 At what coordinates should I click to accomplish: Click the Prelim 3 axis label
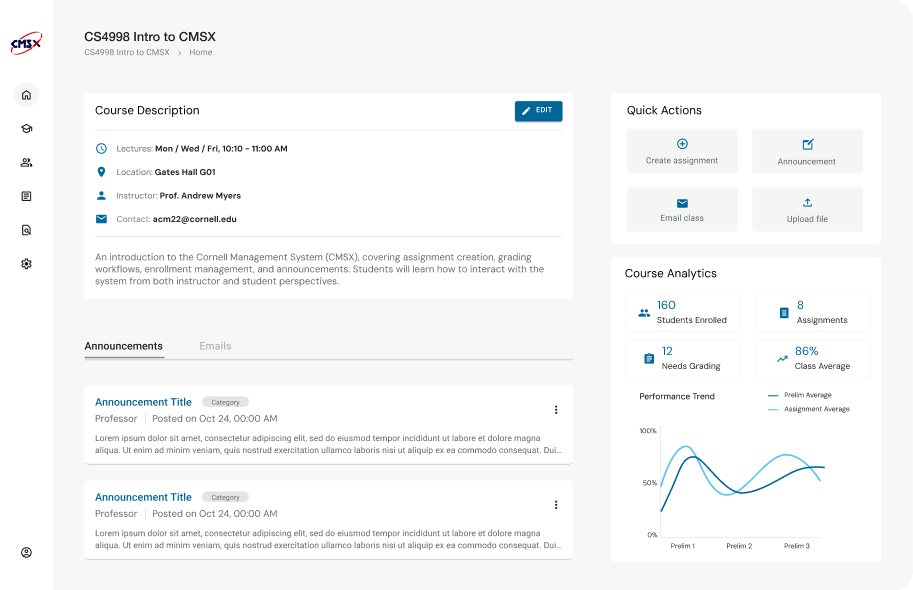tap(797, 546)
